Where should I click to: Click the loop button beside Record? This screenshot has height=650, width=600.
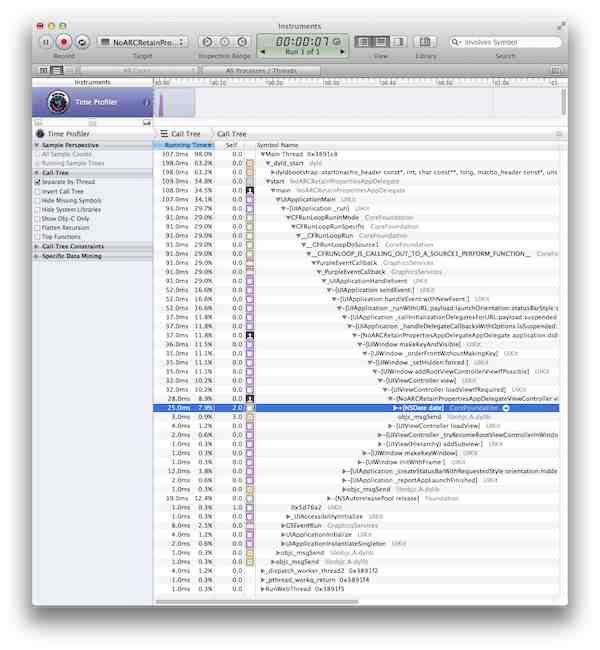tap(82, 42)
